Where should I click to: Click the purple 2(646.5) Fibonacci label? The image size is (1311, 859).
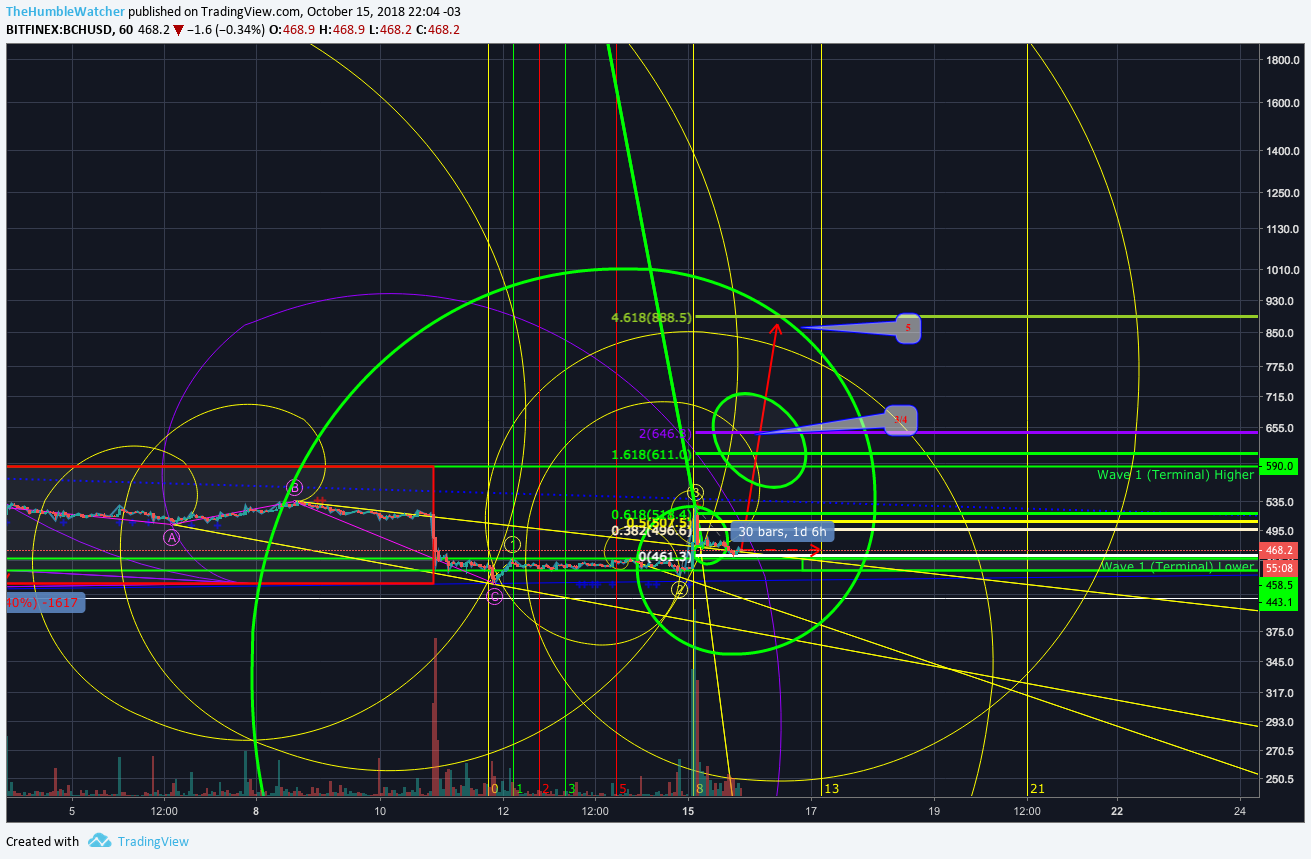tap(665, 434)
